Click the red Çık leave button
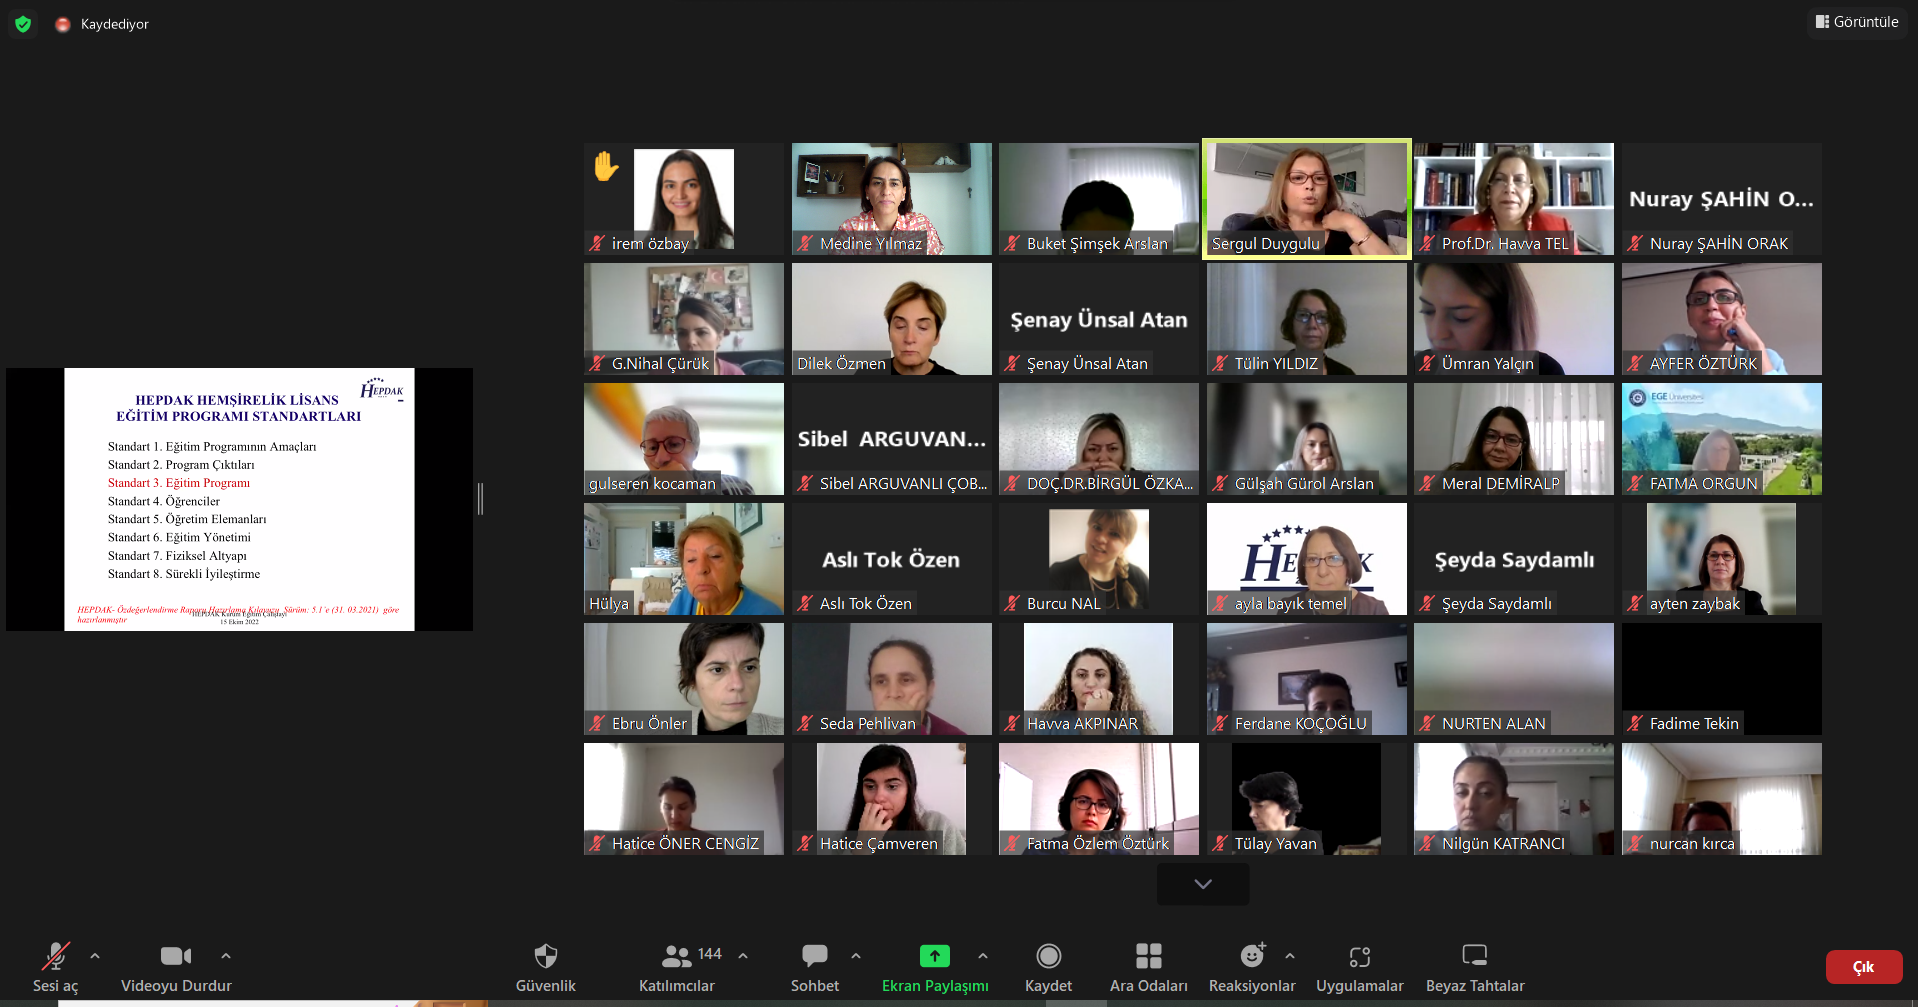1918x1007 pixels. coord(1863,967)
